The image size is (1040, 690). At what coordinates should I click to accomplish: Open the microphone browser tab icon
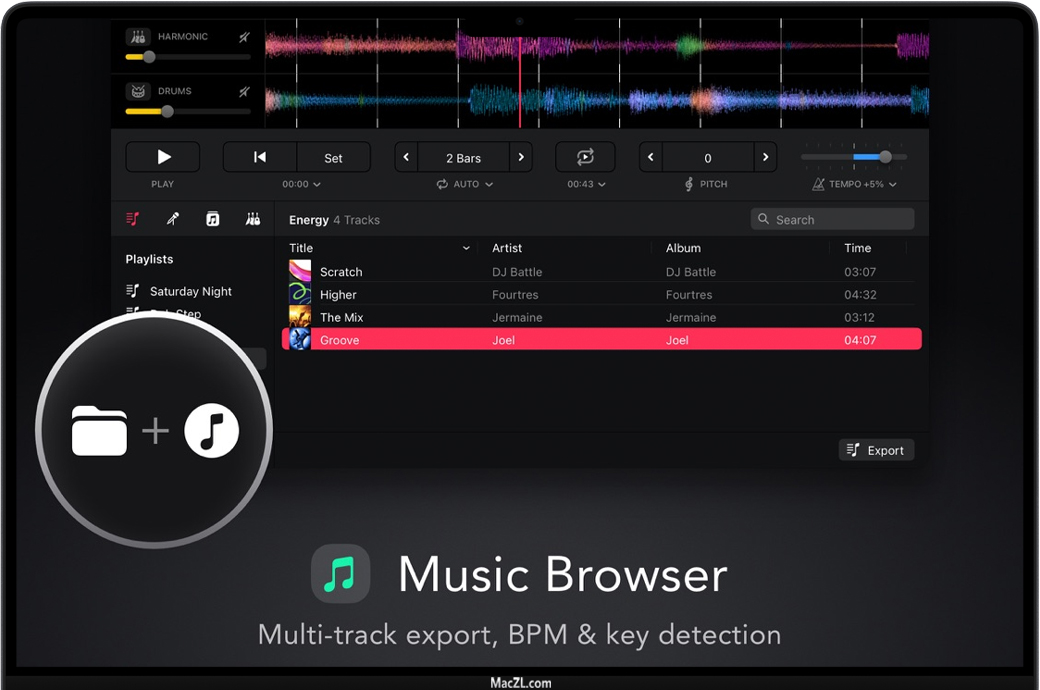172,219
